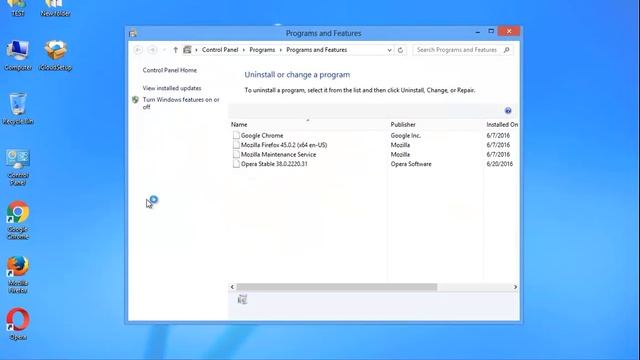Maximize the Programs and Features window
The image size is (640, 360).
[491, 31]
